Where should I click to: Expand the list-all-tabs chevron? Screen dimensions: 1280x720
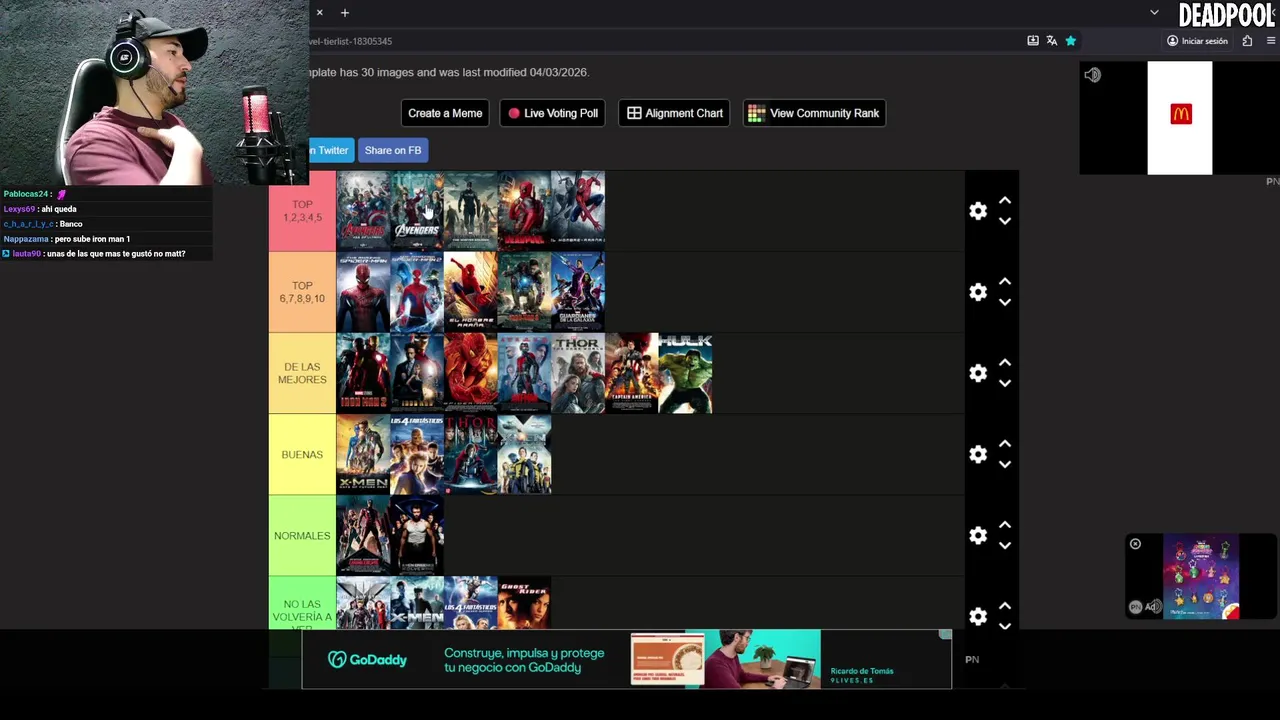pyautogui.click(x=1154, y=13)
